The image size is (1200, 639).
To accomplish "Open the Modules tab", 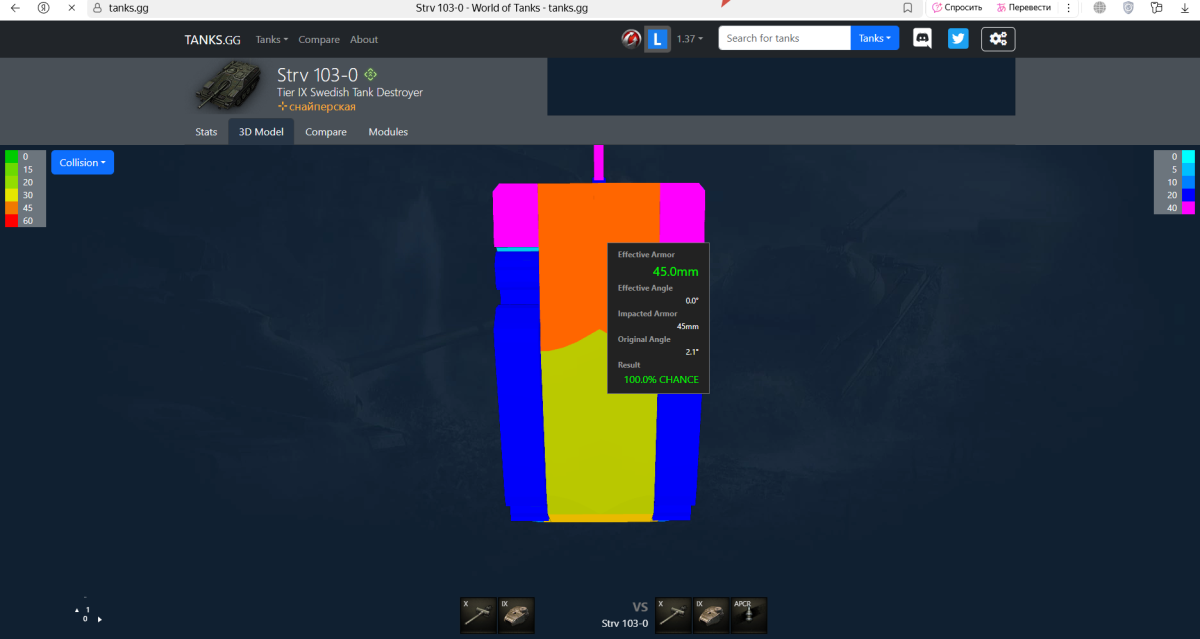I will coord(388,132).
